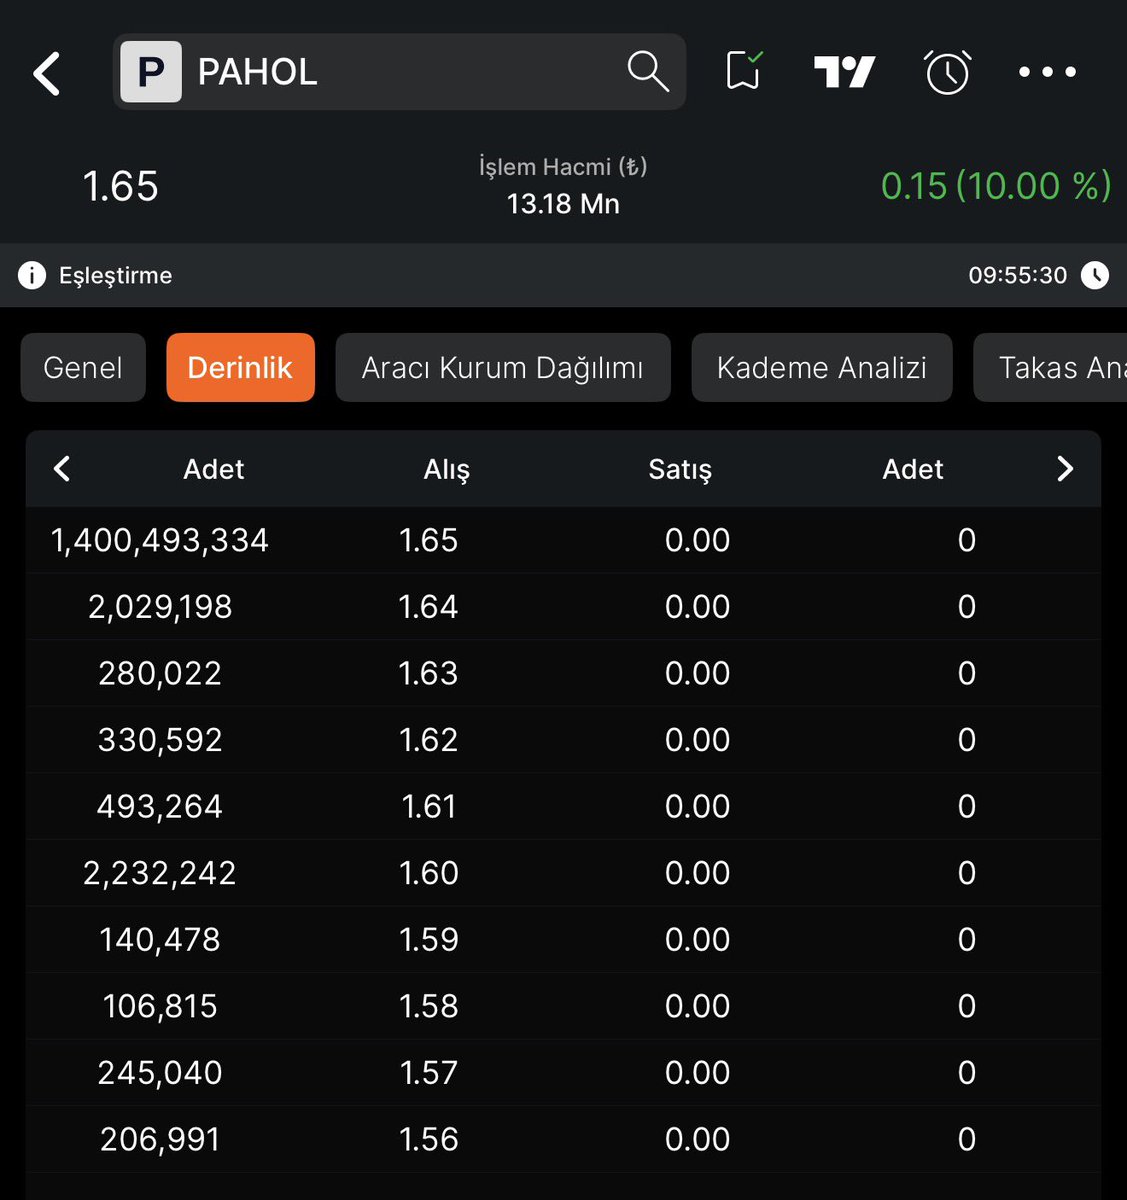The height and width of the screenshot is (1200, 1127).
Task: Tap the PAHOL symbol search field
Action: tap(399, 72)
